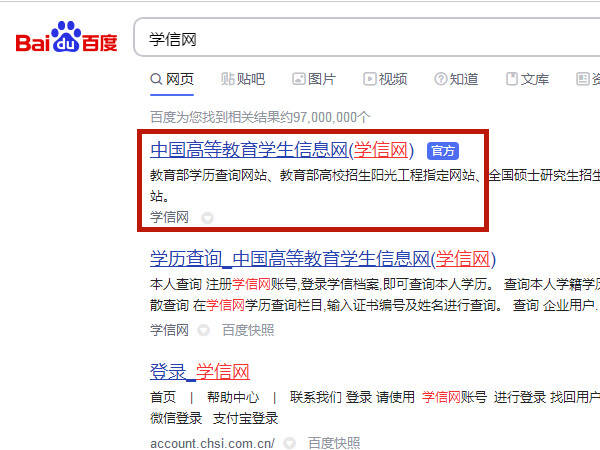The image size is (600, 450).
Task: Click the document icon beside 文库
Action: (512, 79)
